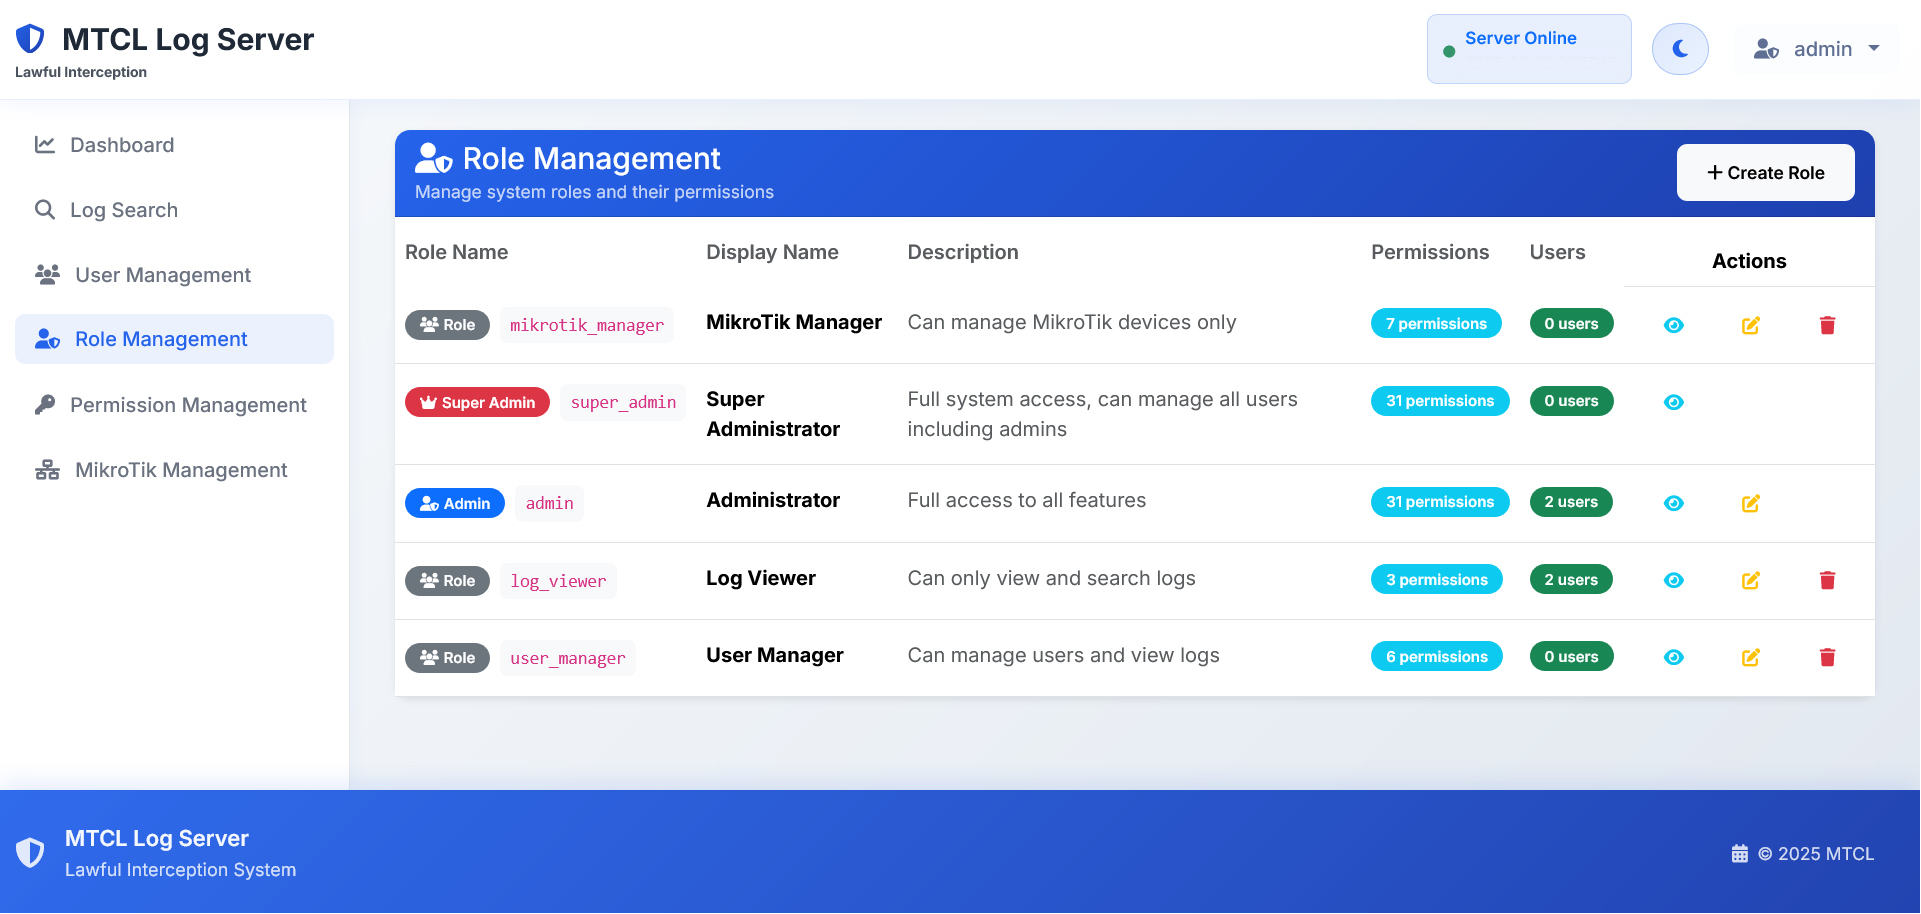The height and width of the screenshot is (914, 1921).
Task: Toggle dark mode with moon button
Action: click(x=1680, y=49)
